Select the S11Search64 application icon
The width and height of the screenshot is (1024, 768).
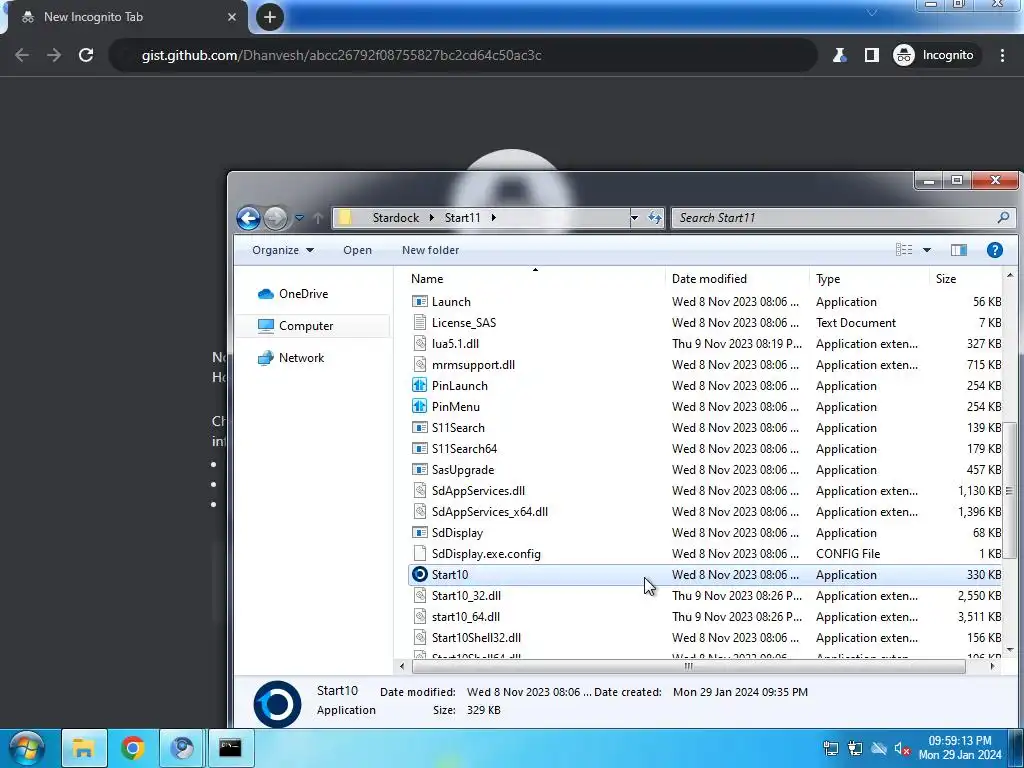tap(419, 449)
